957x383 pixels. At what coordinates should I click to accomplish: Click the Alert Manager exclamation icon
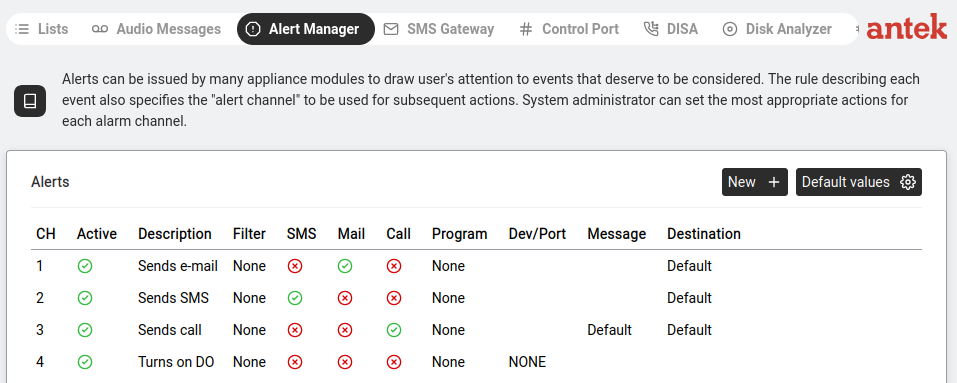253,29
